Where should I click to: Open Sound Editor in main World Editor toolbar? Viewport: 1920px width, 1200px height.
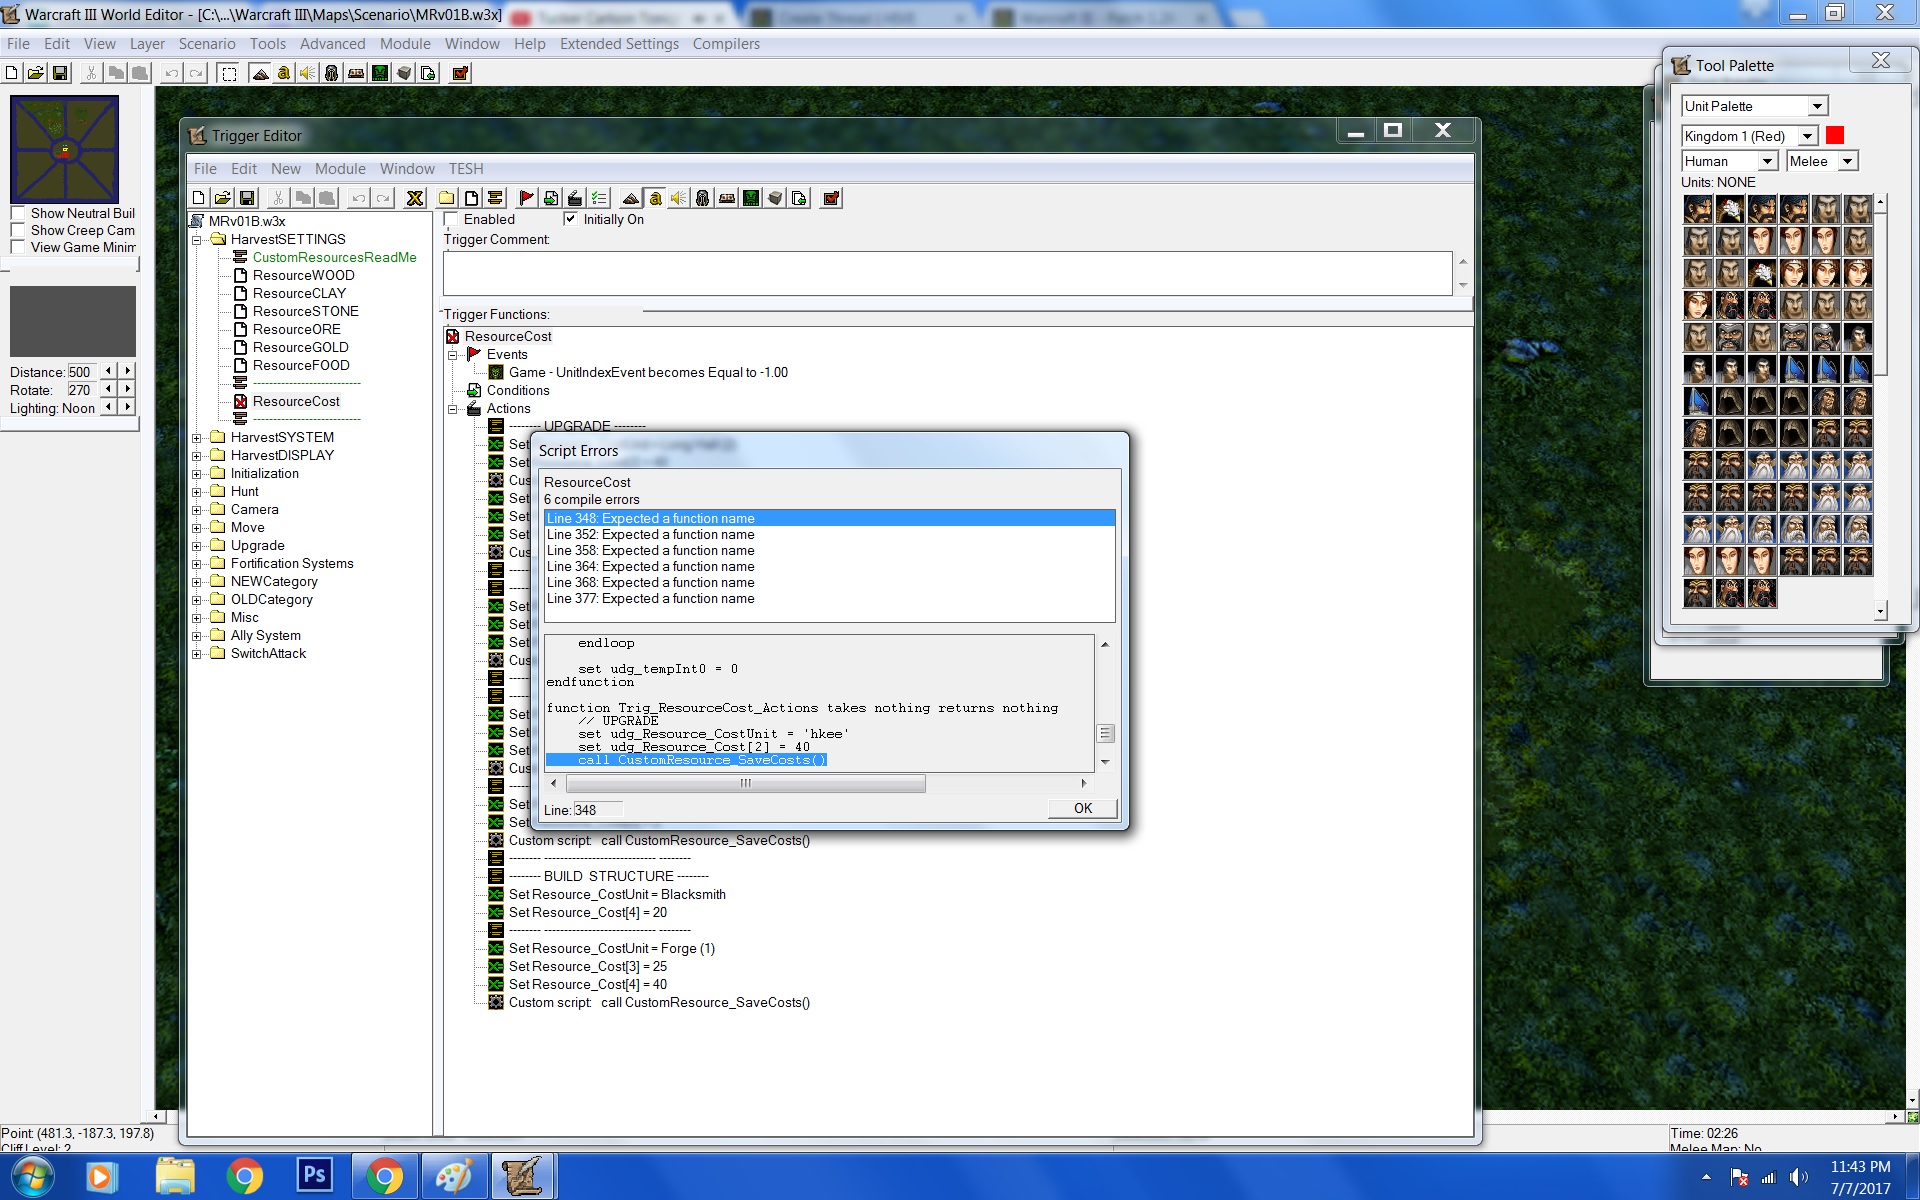click(308, 73)
